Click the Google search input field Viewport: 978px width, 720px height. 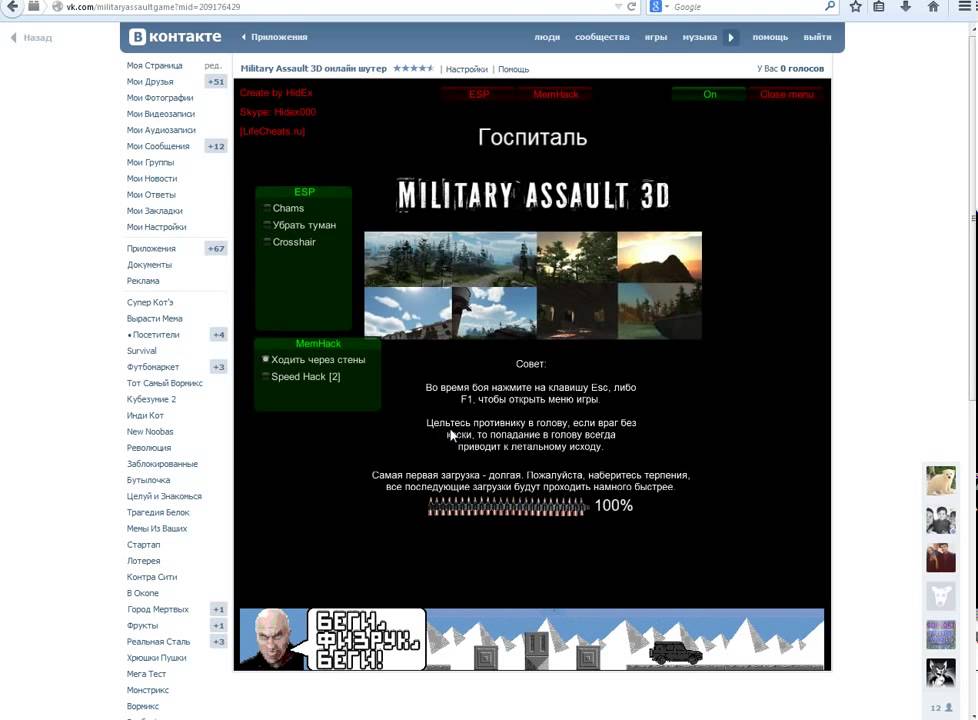tap(747, 6)
